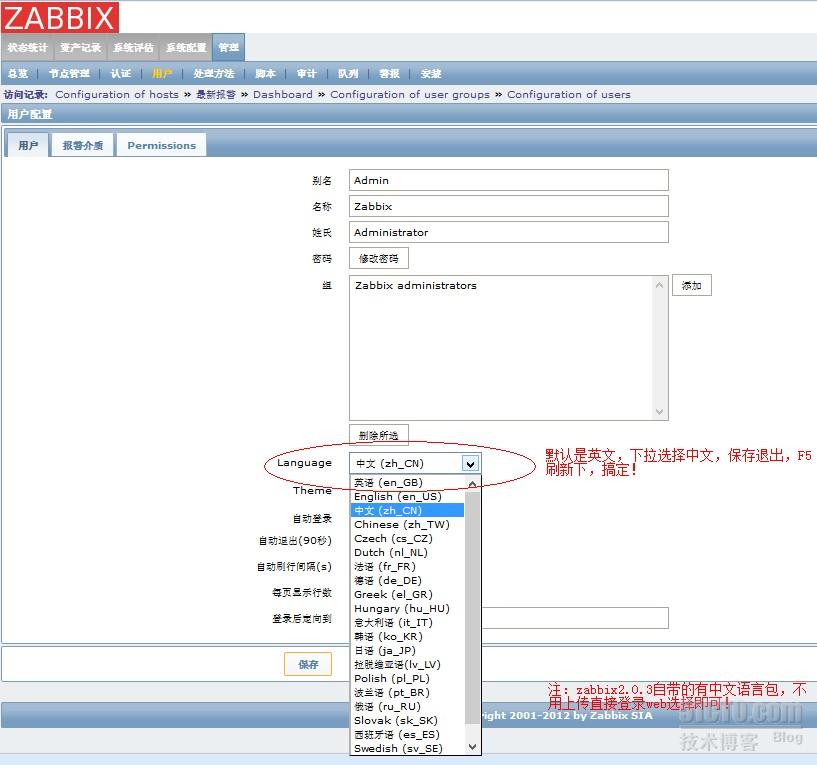Viewport: 817px width, 765px height.
Task: Choose Greek (el_GR) language option
Action: [x=407, y=595]
